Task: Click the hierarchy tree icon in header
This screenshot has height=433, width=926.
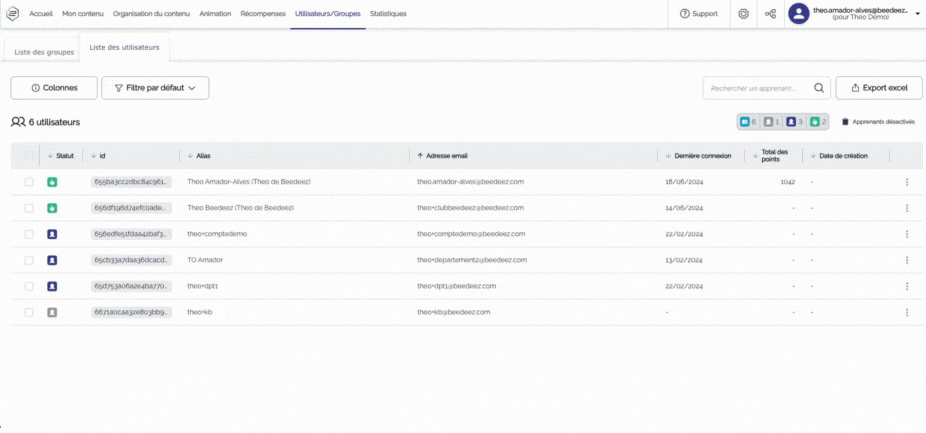Action: click(770, 14)
